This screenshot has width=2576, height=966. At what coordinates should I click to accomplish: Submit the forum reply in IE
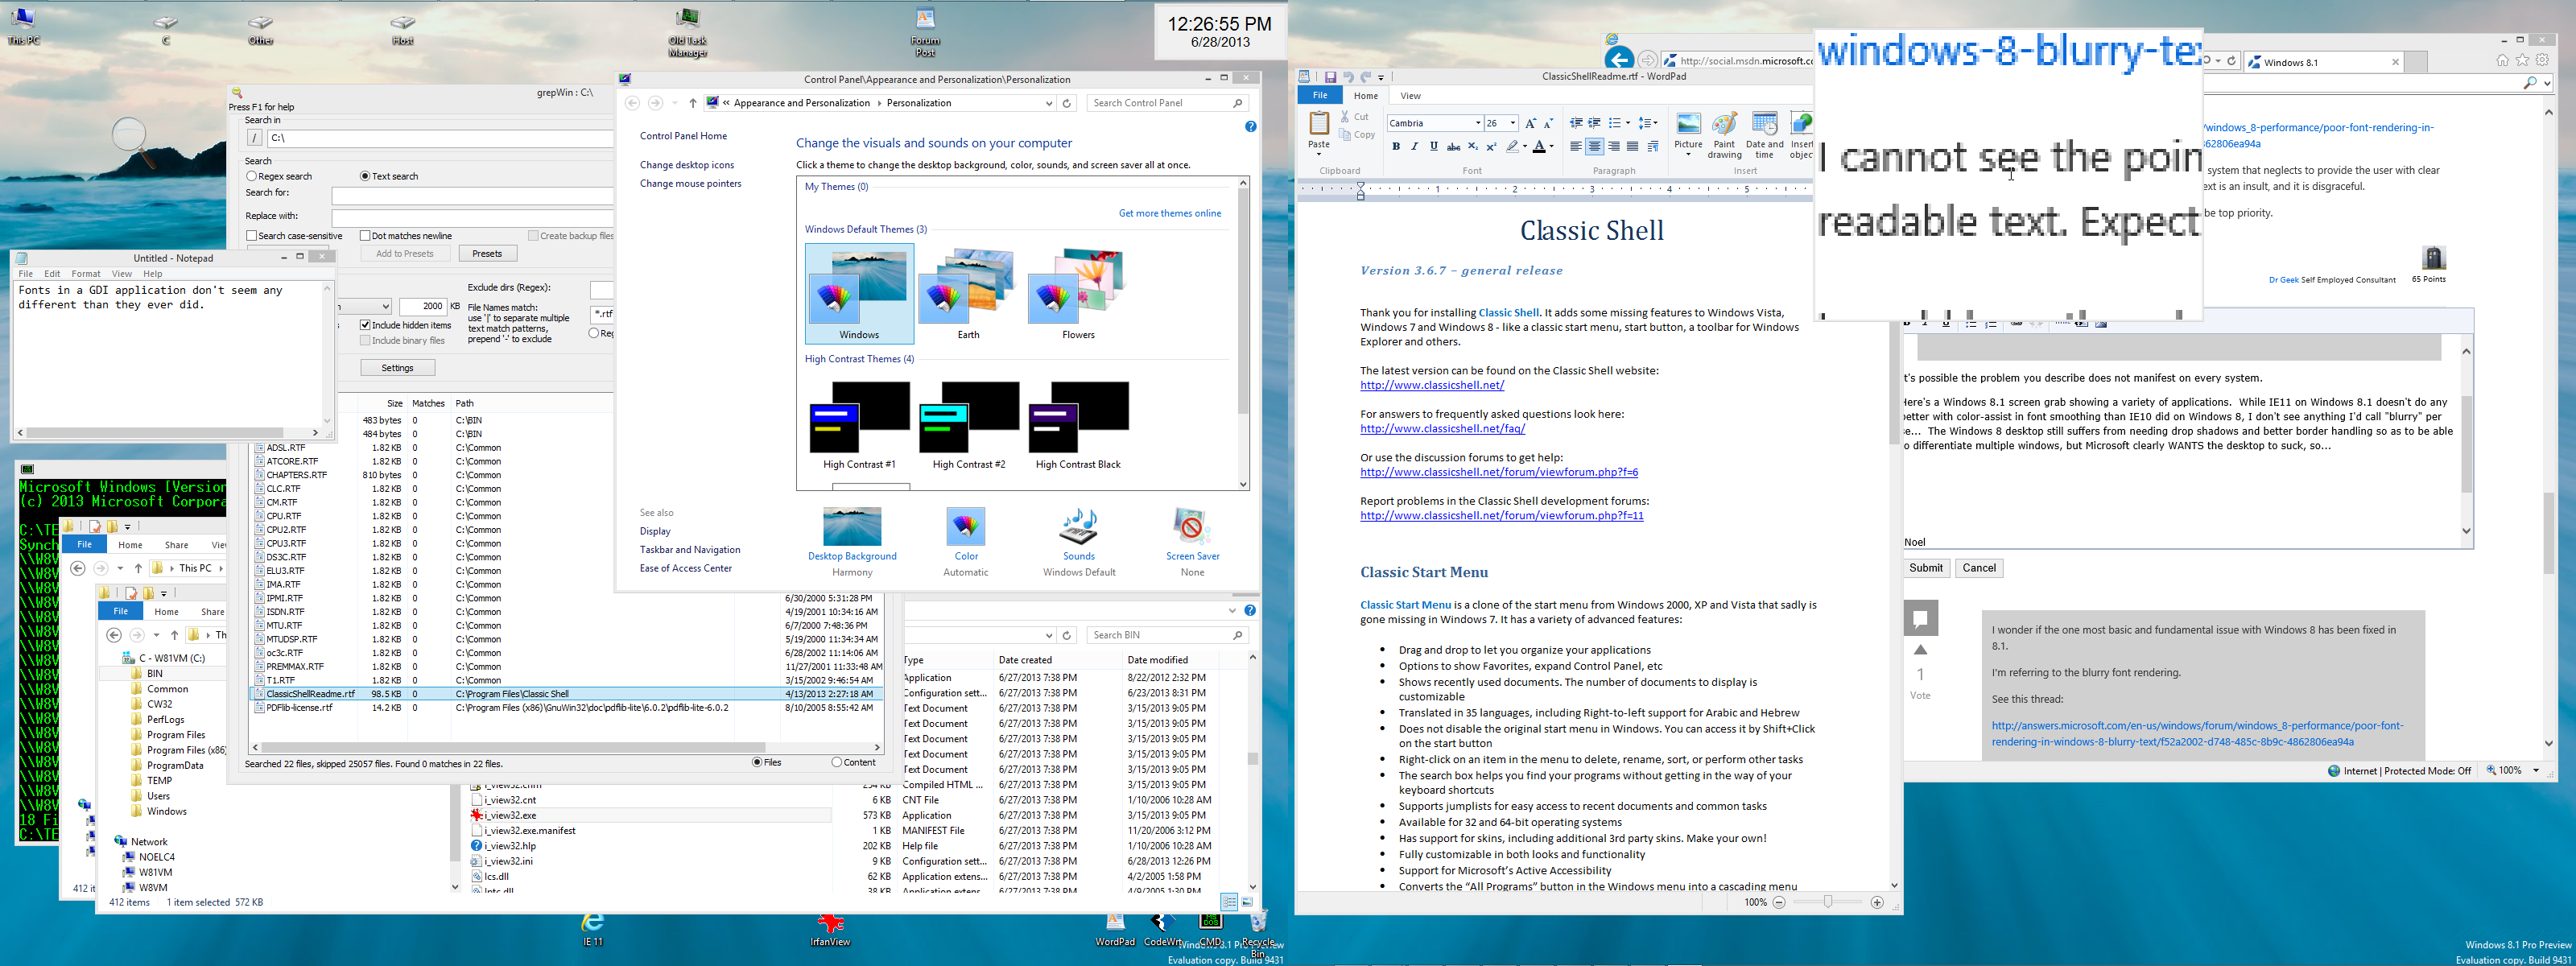coord(1925,568)
